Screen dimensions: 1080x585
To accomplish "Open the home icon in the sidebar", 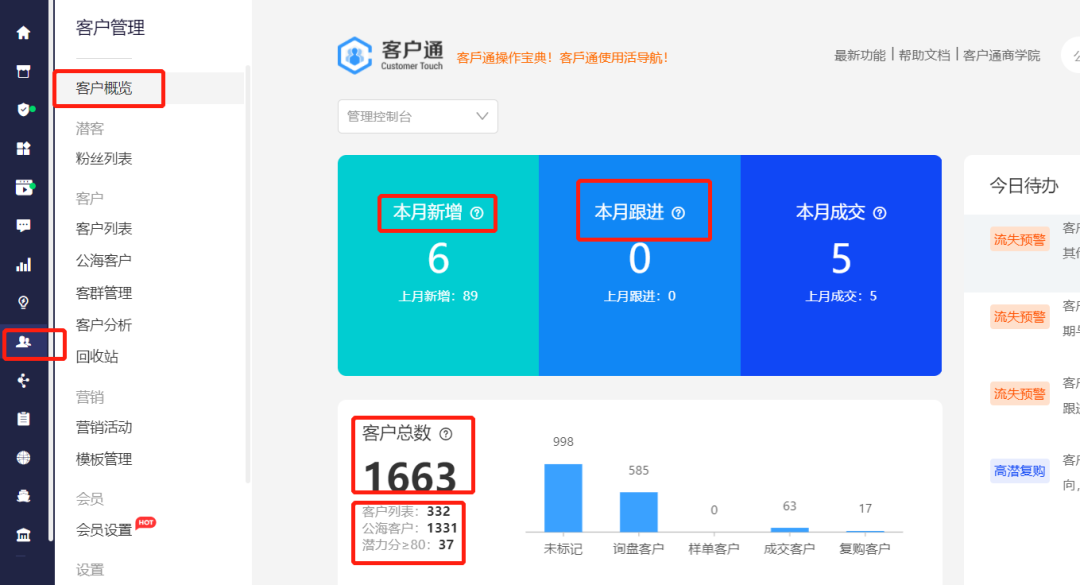I will 22,32.
